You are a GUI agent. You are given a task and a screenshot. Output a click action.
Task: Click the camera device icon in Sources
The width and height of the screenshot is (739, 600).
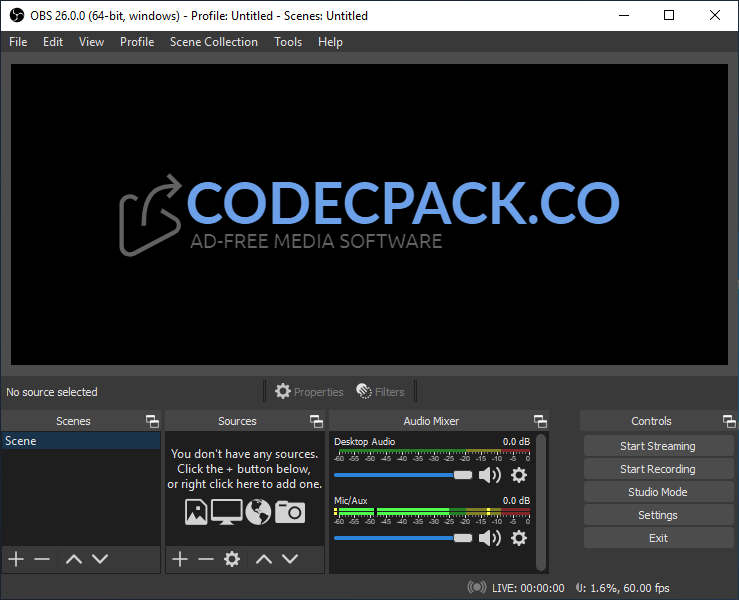click(290, 512)
